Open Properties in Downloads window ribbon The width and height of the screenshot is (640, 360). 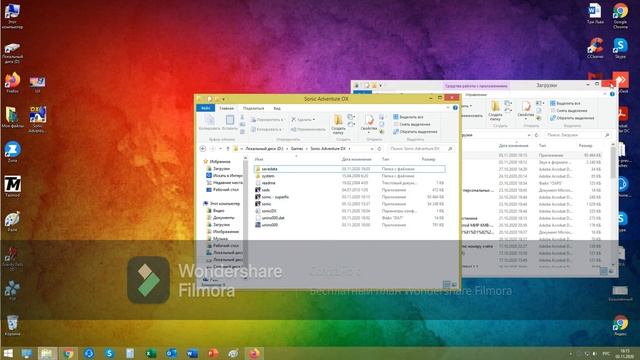coord(526,110)
